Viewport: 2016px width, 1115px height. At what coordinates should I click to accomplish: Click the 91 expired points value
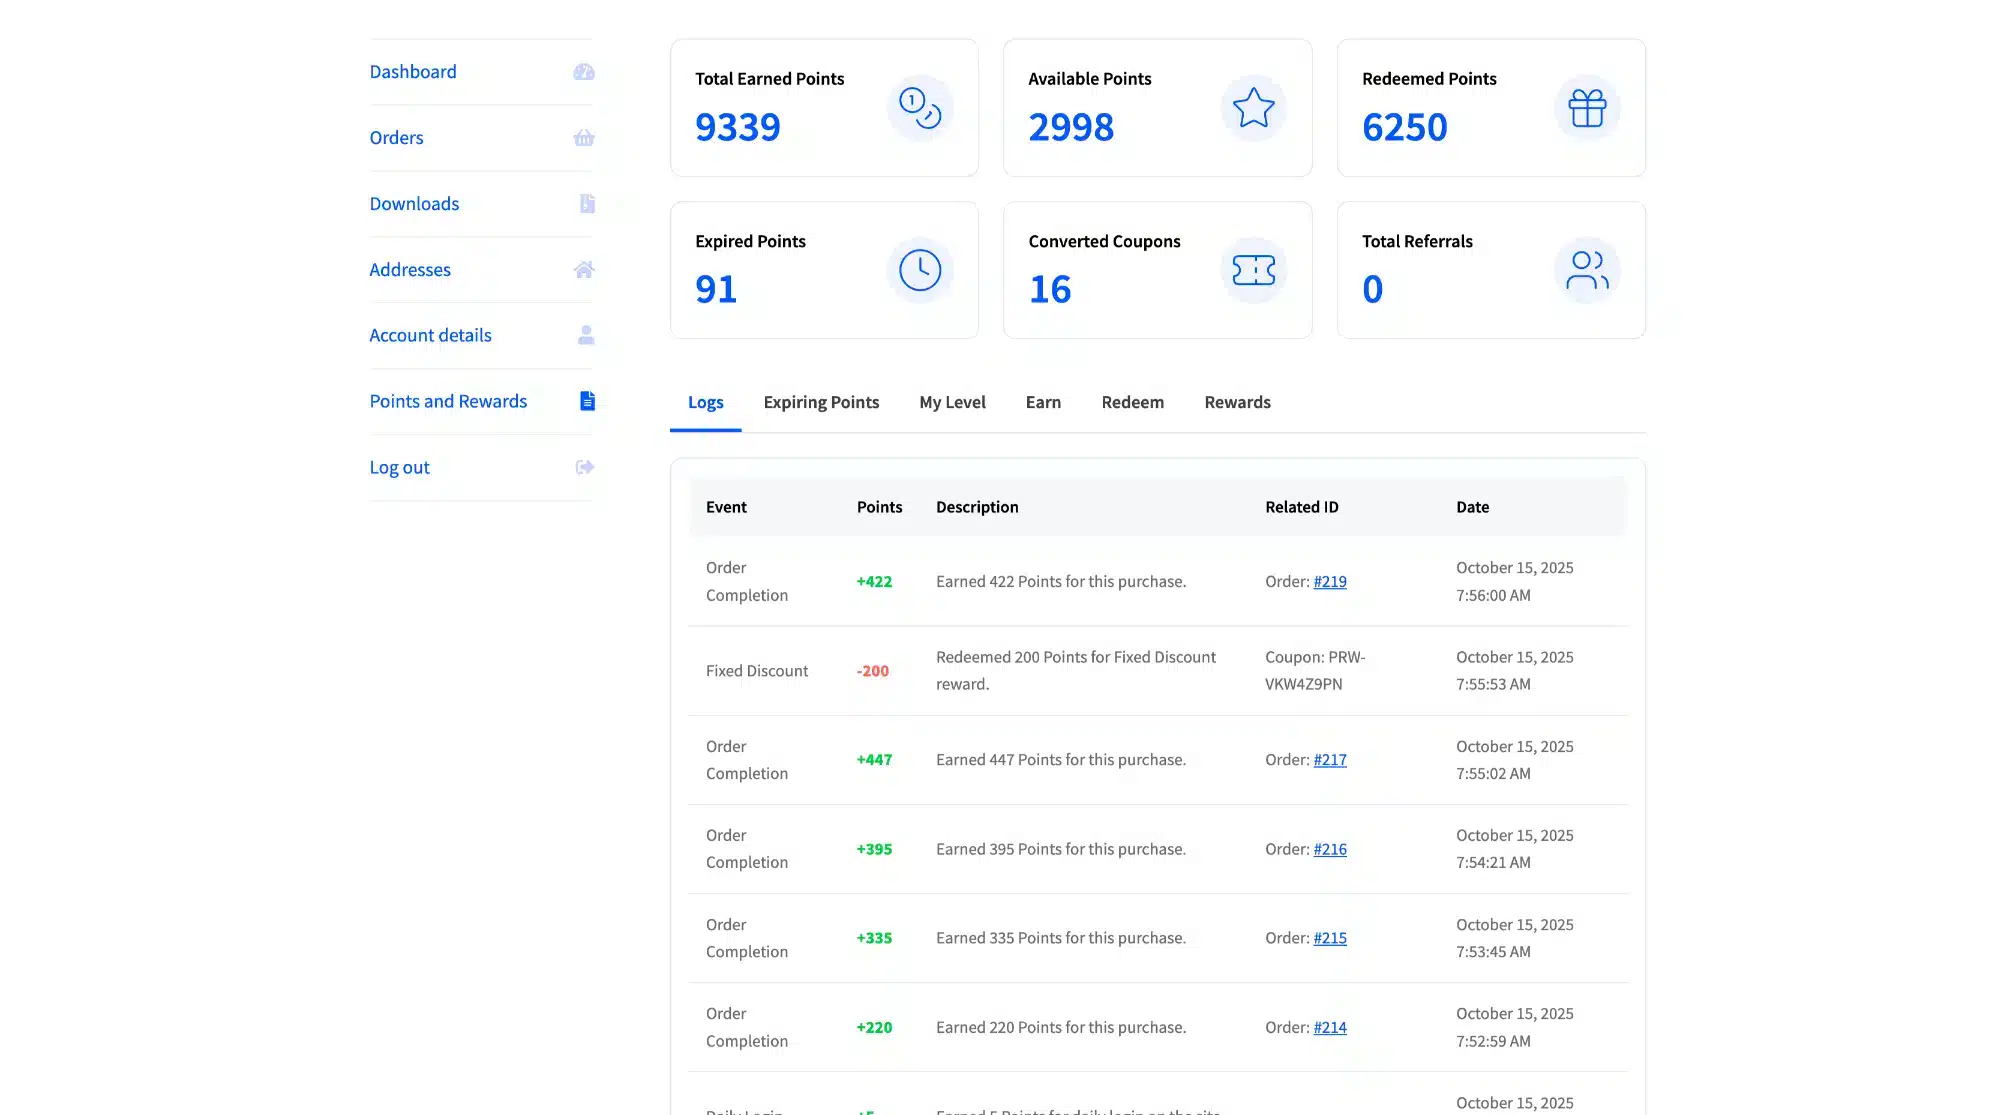click(716, 290)
